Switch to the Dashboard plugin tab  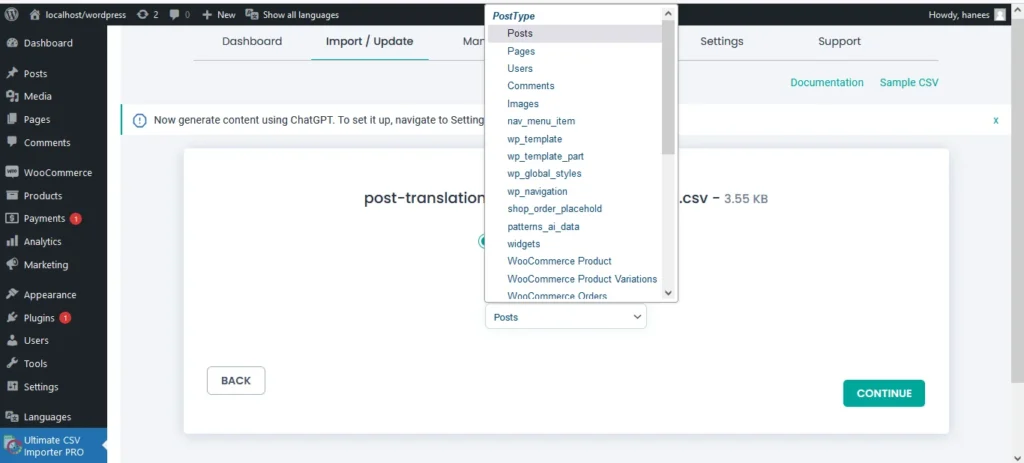[252, 41]
